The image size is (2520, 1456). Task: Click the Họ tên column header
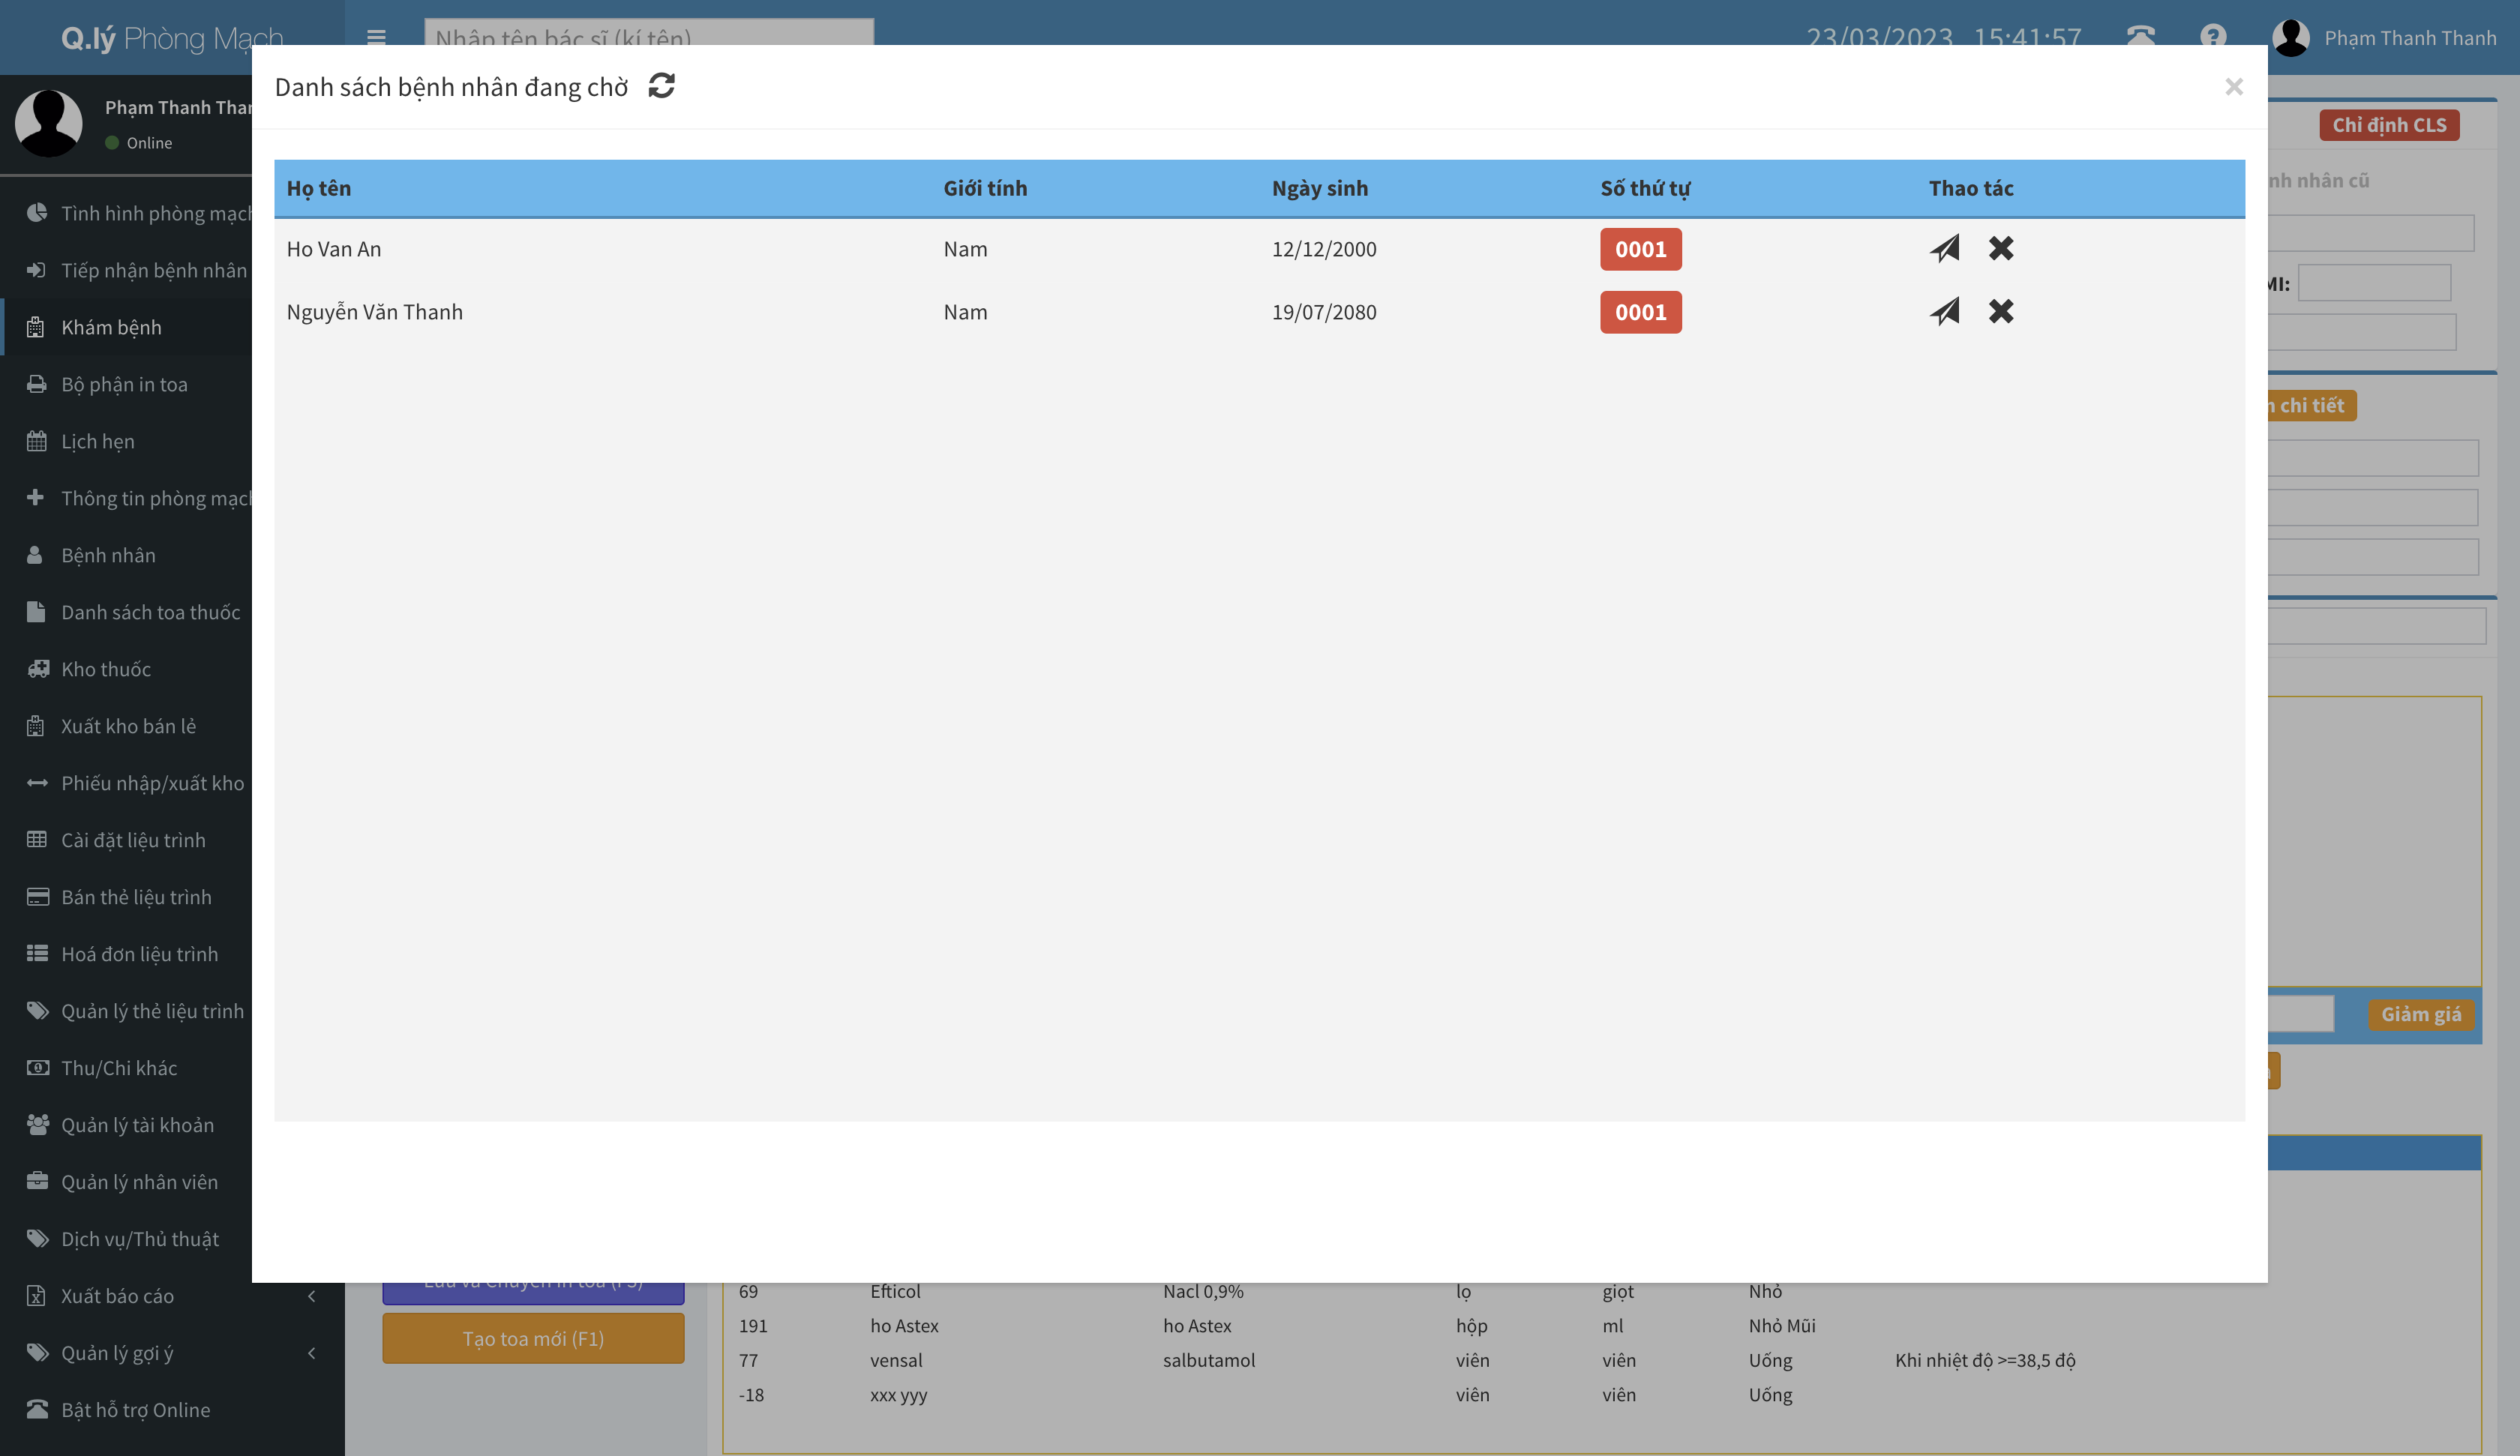[319, 188]
